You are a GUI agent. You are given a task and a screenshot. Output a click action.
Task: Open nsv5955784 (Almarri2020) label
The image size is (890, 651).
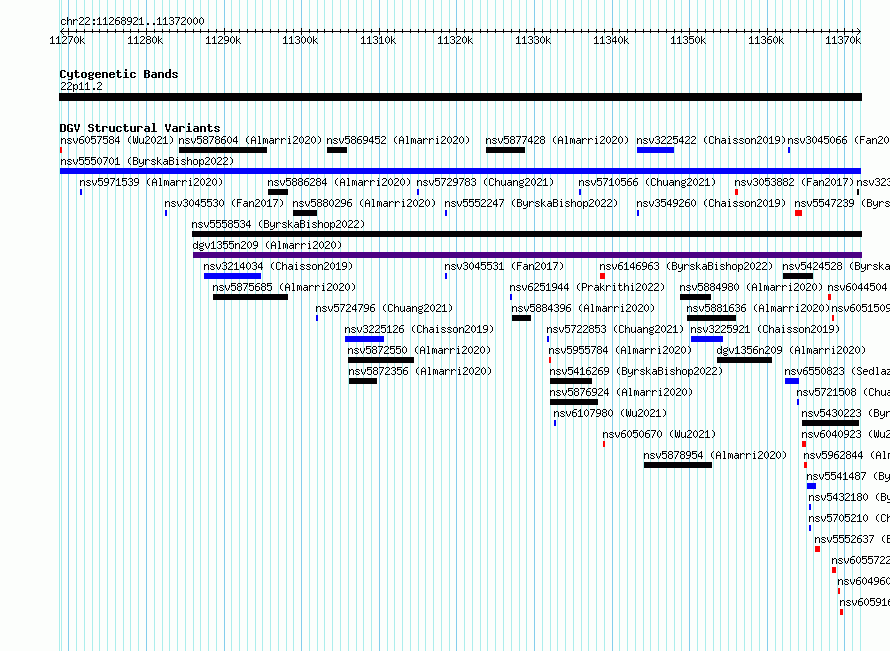(620, 350)
